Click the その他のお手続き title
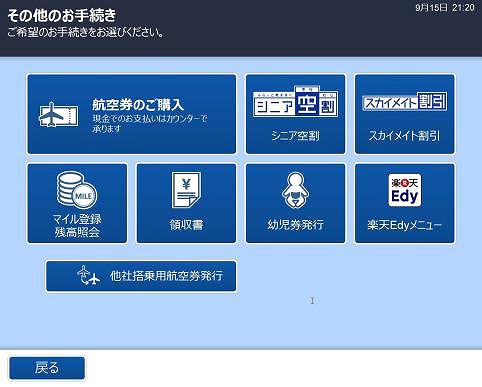The image size is (482, 387). tap(62, 15)
